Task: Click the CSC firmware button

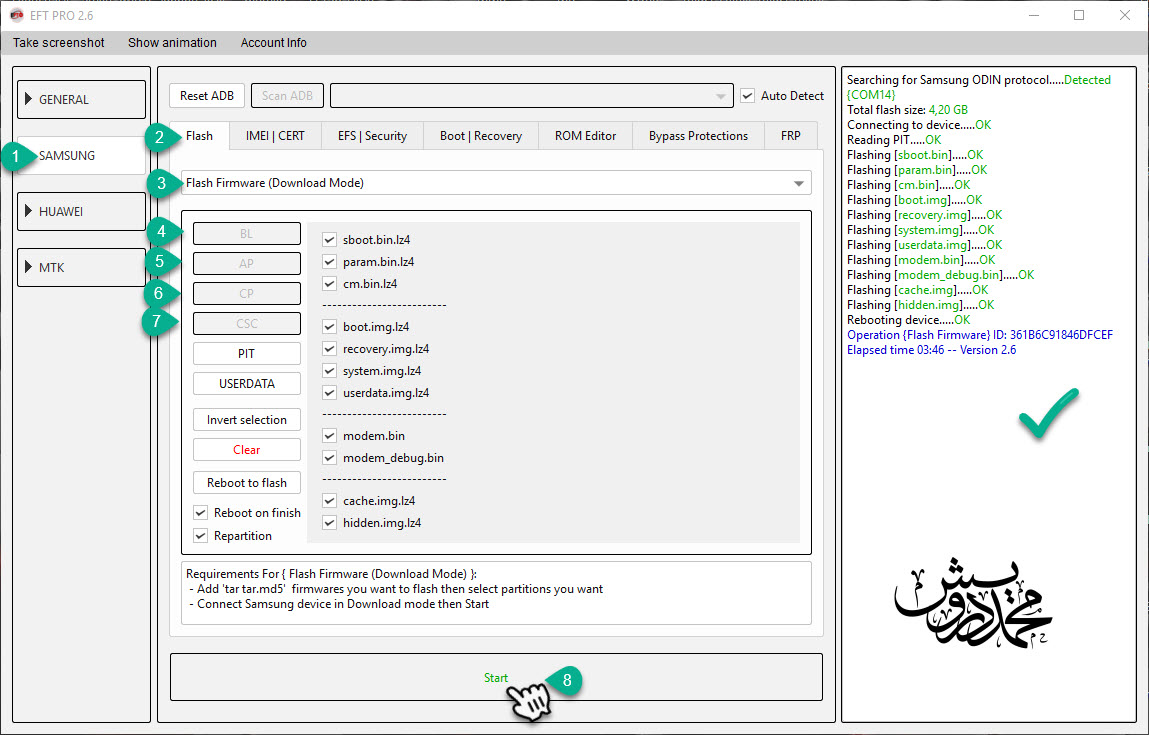Action: [x=247, y=324]
